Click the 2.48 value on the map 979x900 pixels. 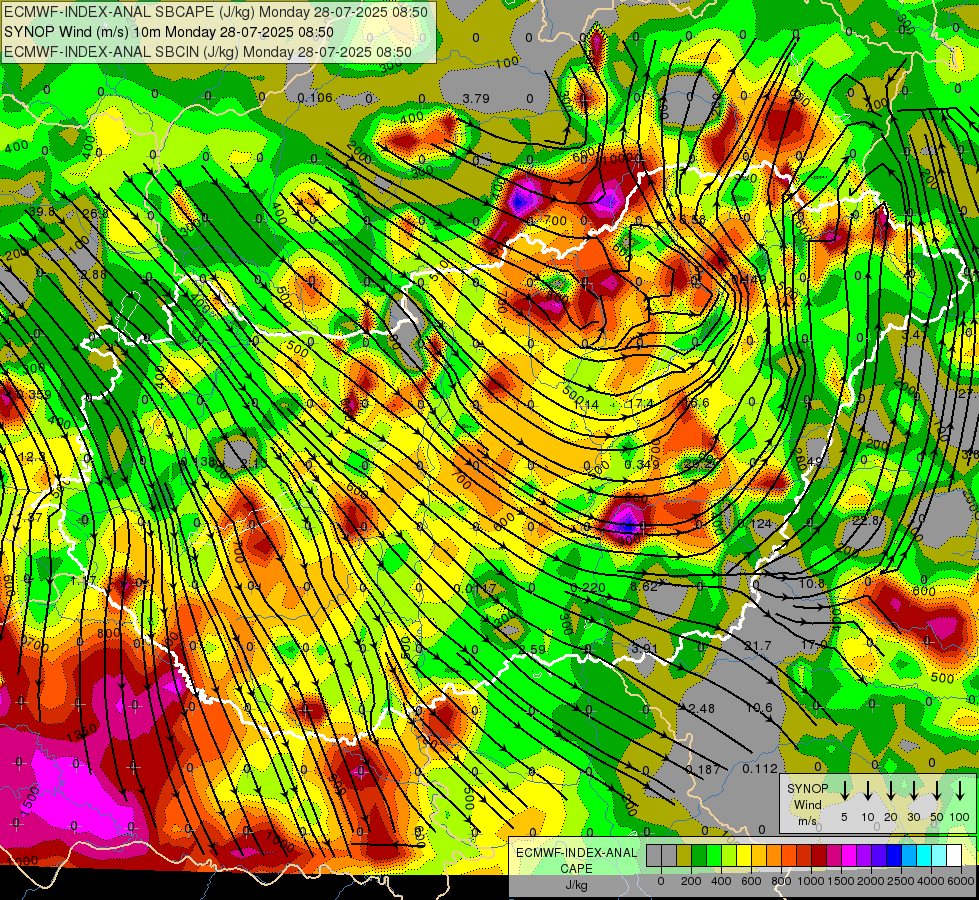701,708
